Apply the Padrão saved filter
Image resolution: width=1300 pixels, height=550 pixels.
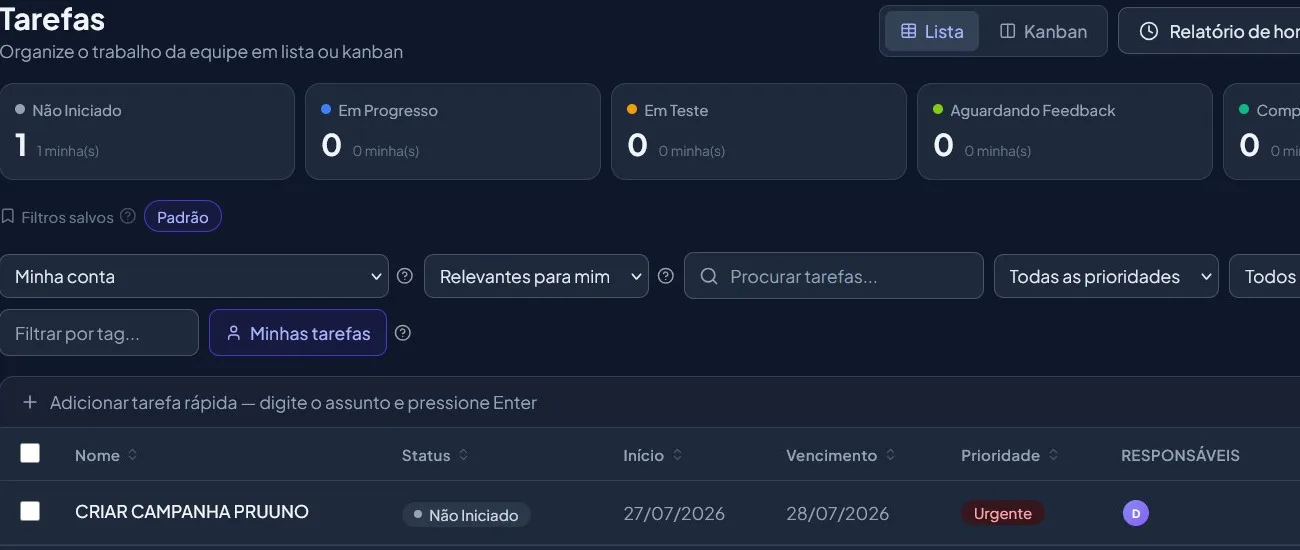click(183, 217)
